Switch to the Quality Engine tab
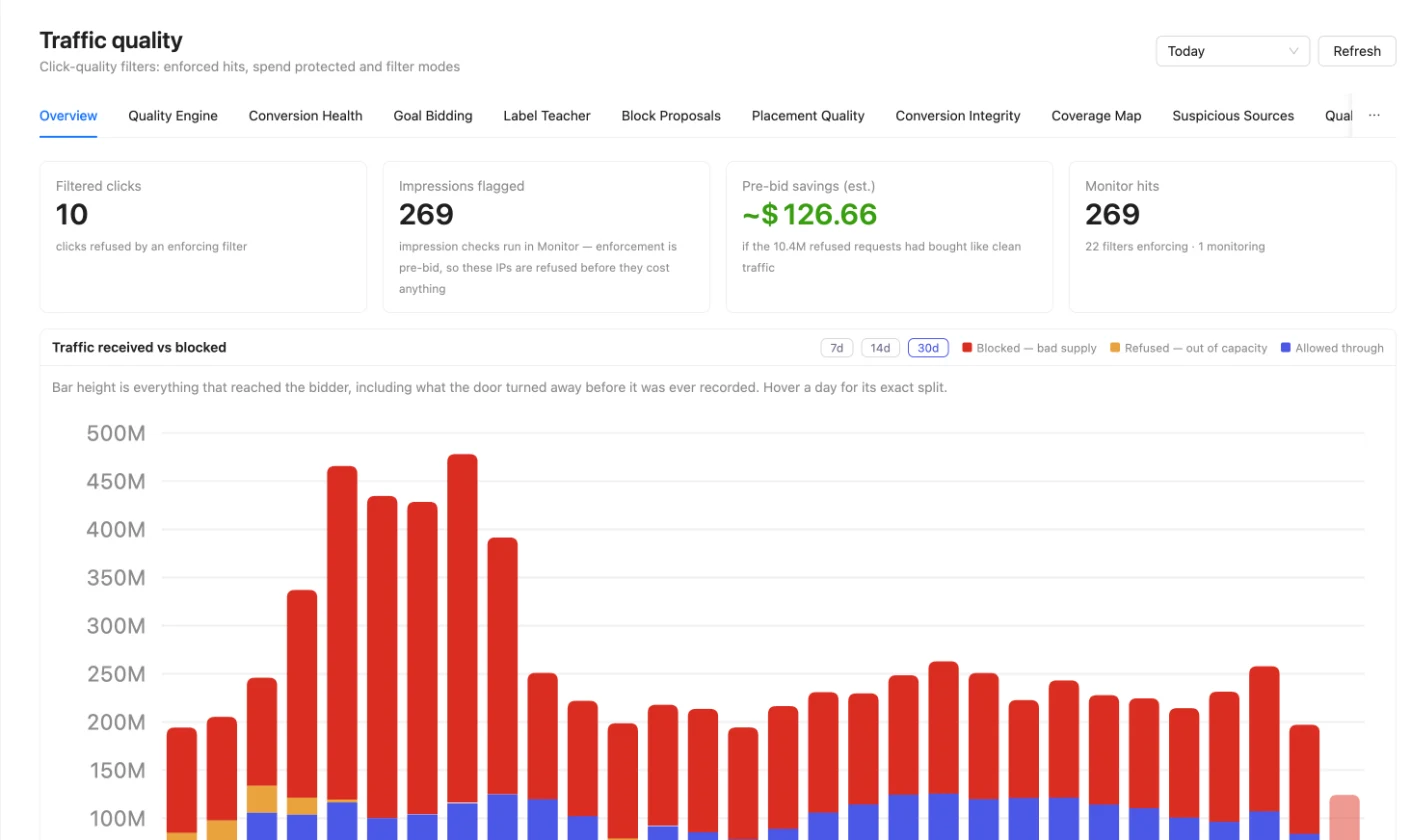The image size is (1411, 840). tap(173, 116)
